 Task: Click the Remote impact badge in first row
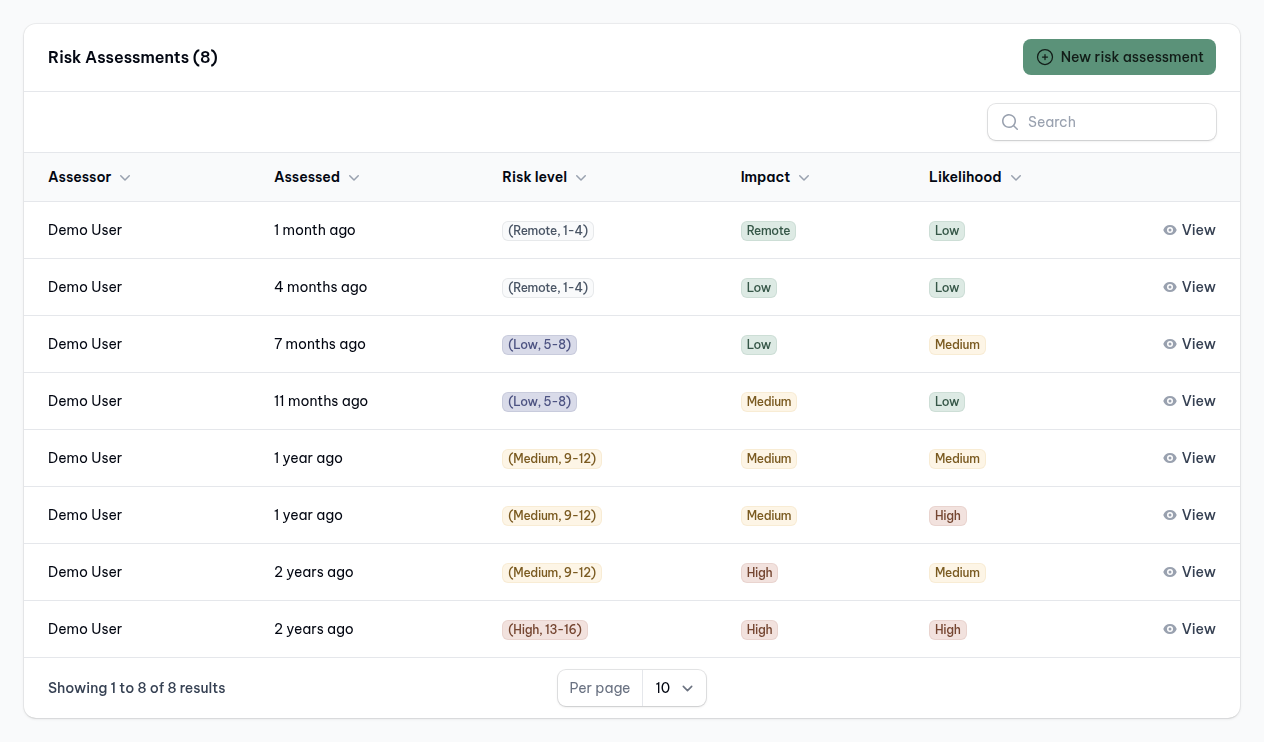(x=768, y=230)
